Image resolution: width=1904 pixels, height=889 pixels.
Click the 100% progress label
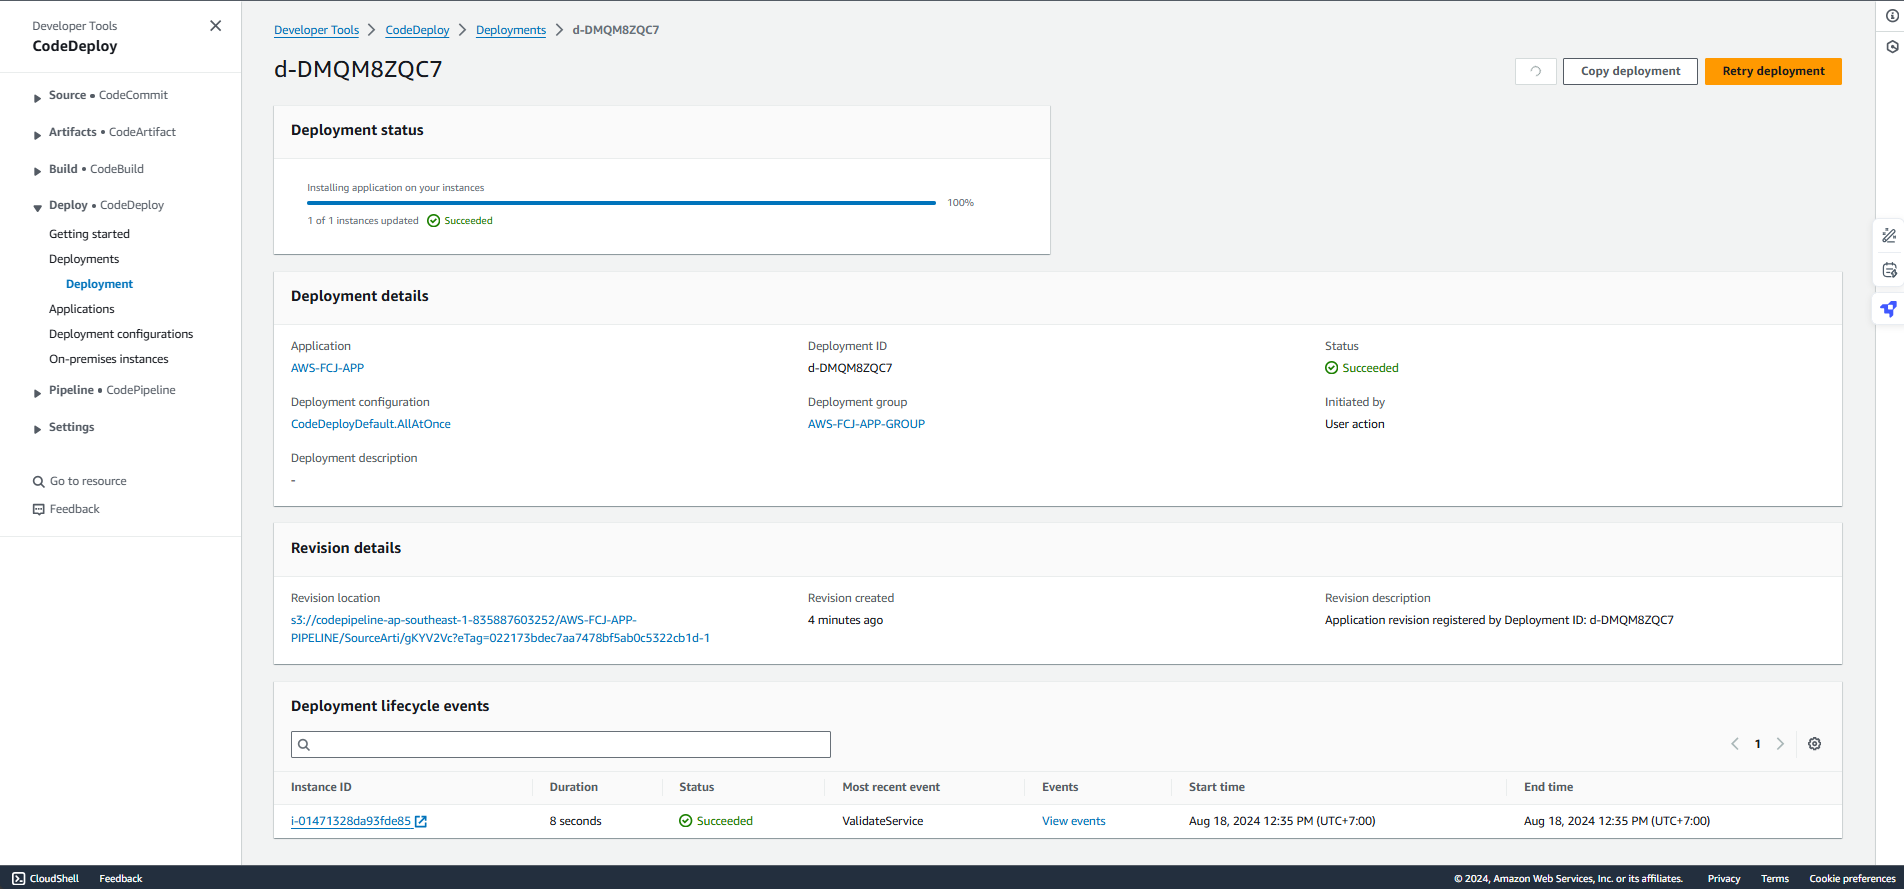click(960, 203)
